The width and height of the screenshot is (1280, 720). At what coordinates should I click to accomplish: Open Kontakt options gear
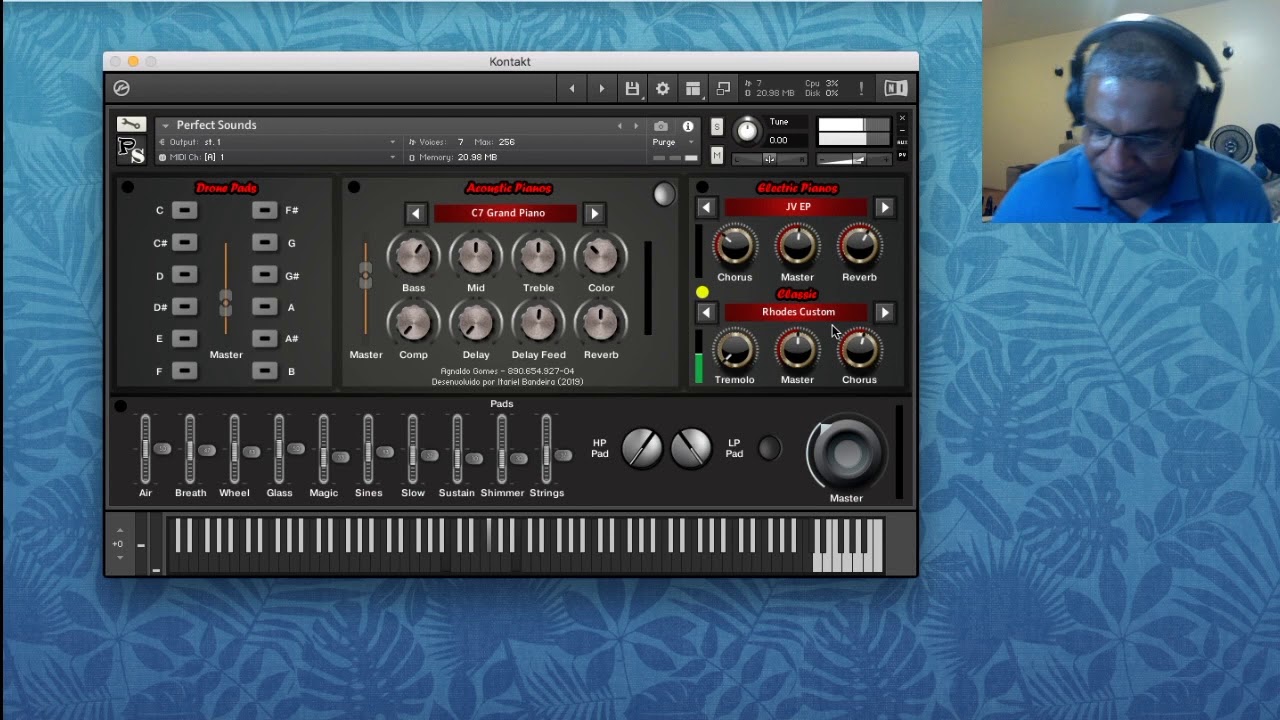(662, 88)
